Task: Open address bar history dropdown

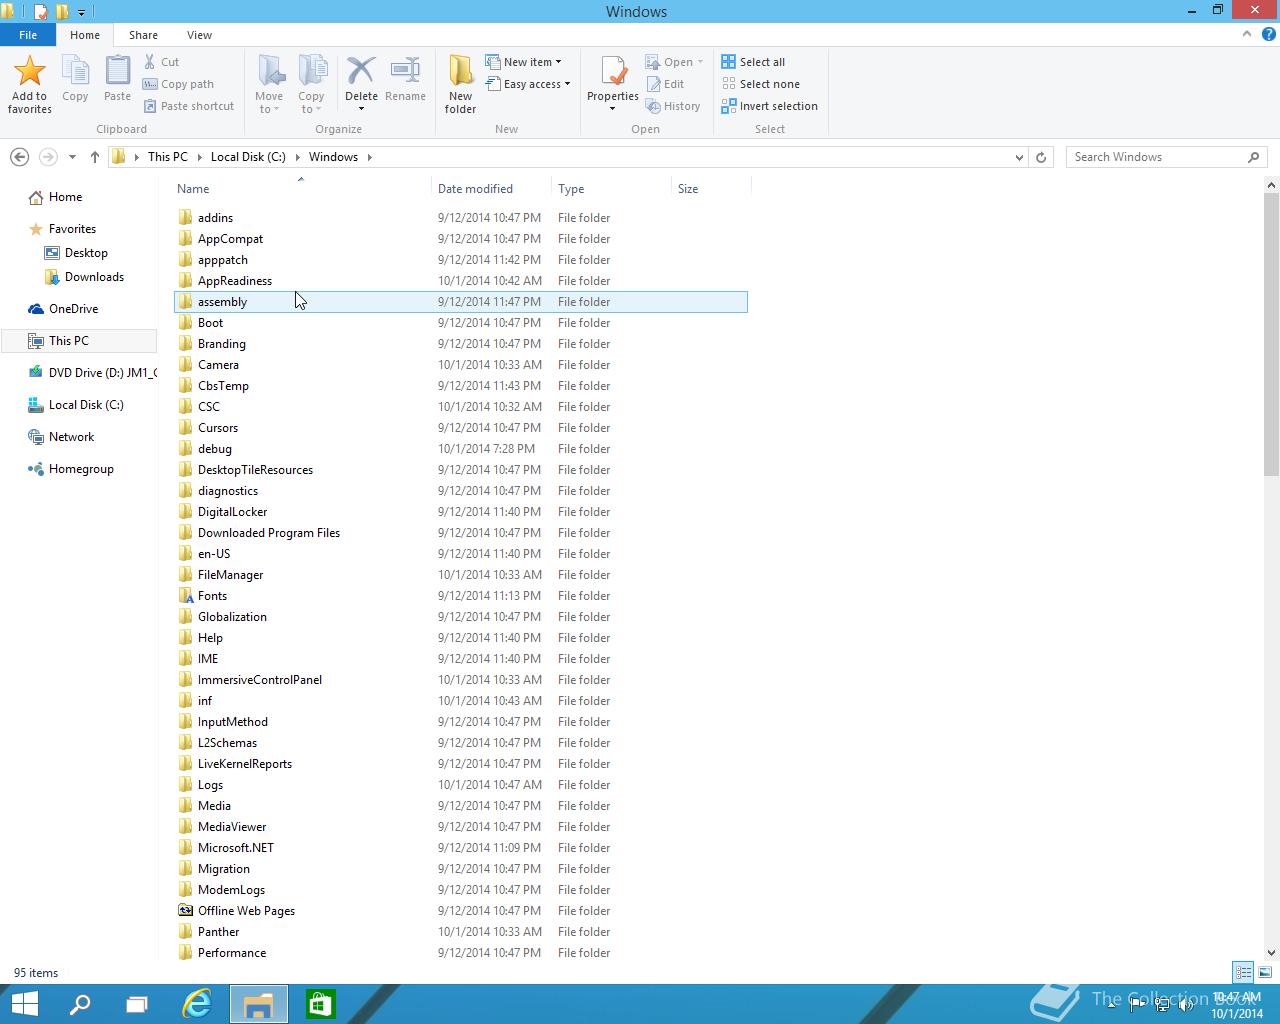Action: coord(1019,157)
